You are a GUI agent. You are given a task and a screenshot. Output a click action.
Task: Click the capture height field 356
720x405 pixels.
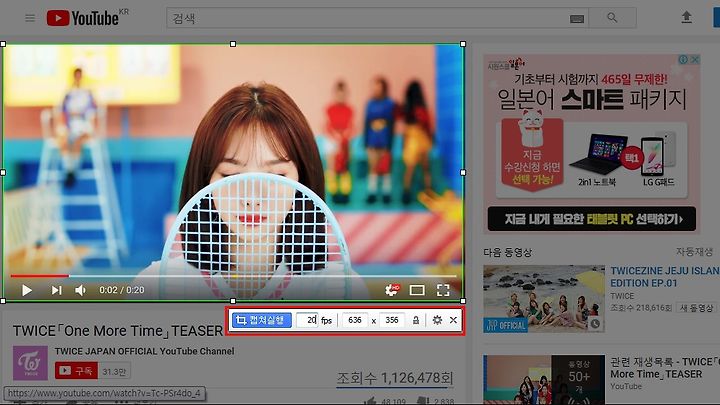click(392, 320)
